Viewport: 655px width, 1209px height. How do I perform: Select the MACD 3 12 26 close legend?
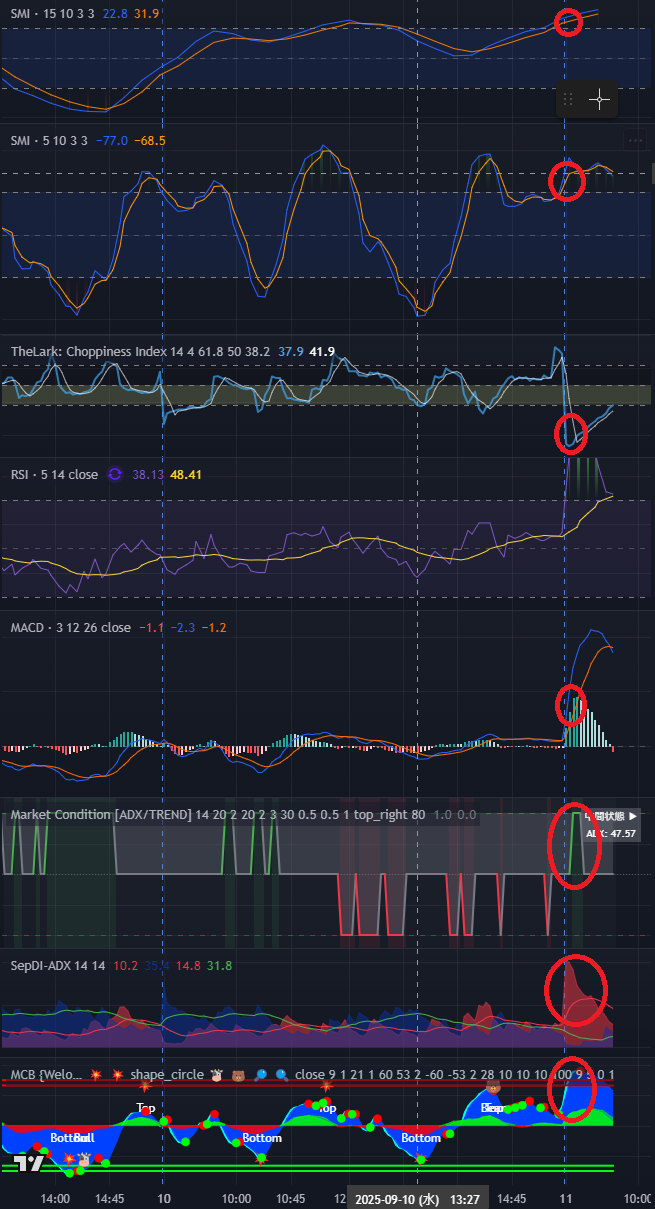[x=70, y=627]
